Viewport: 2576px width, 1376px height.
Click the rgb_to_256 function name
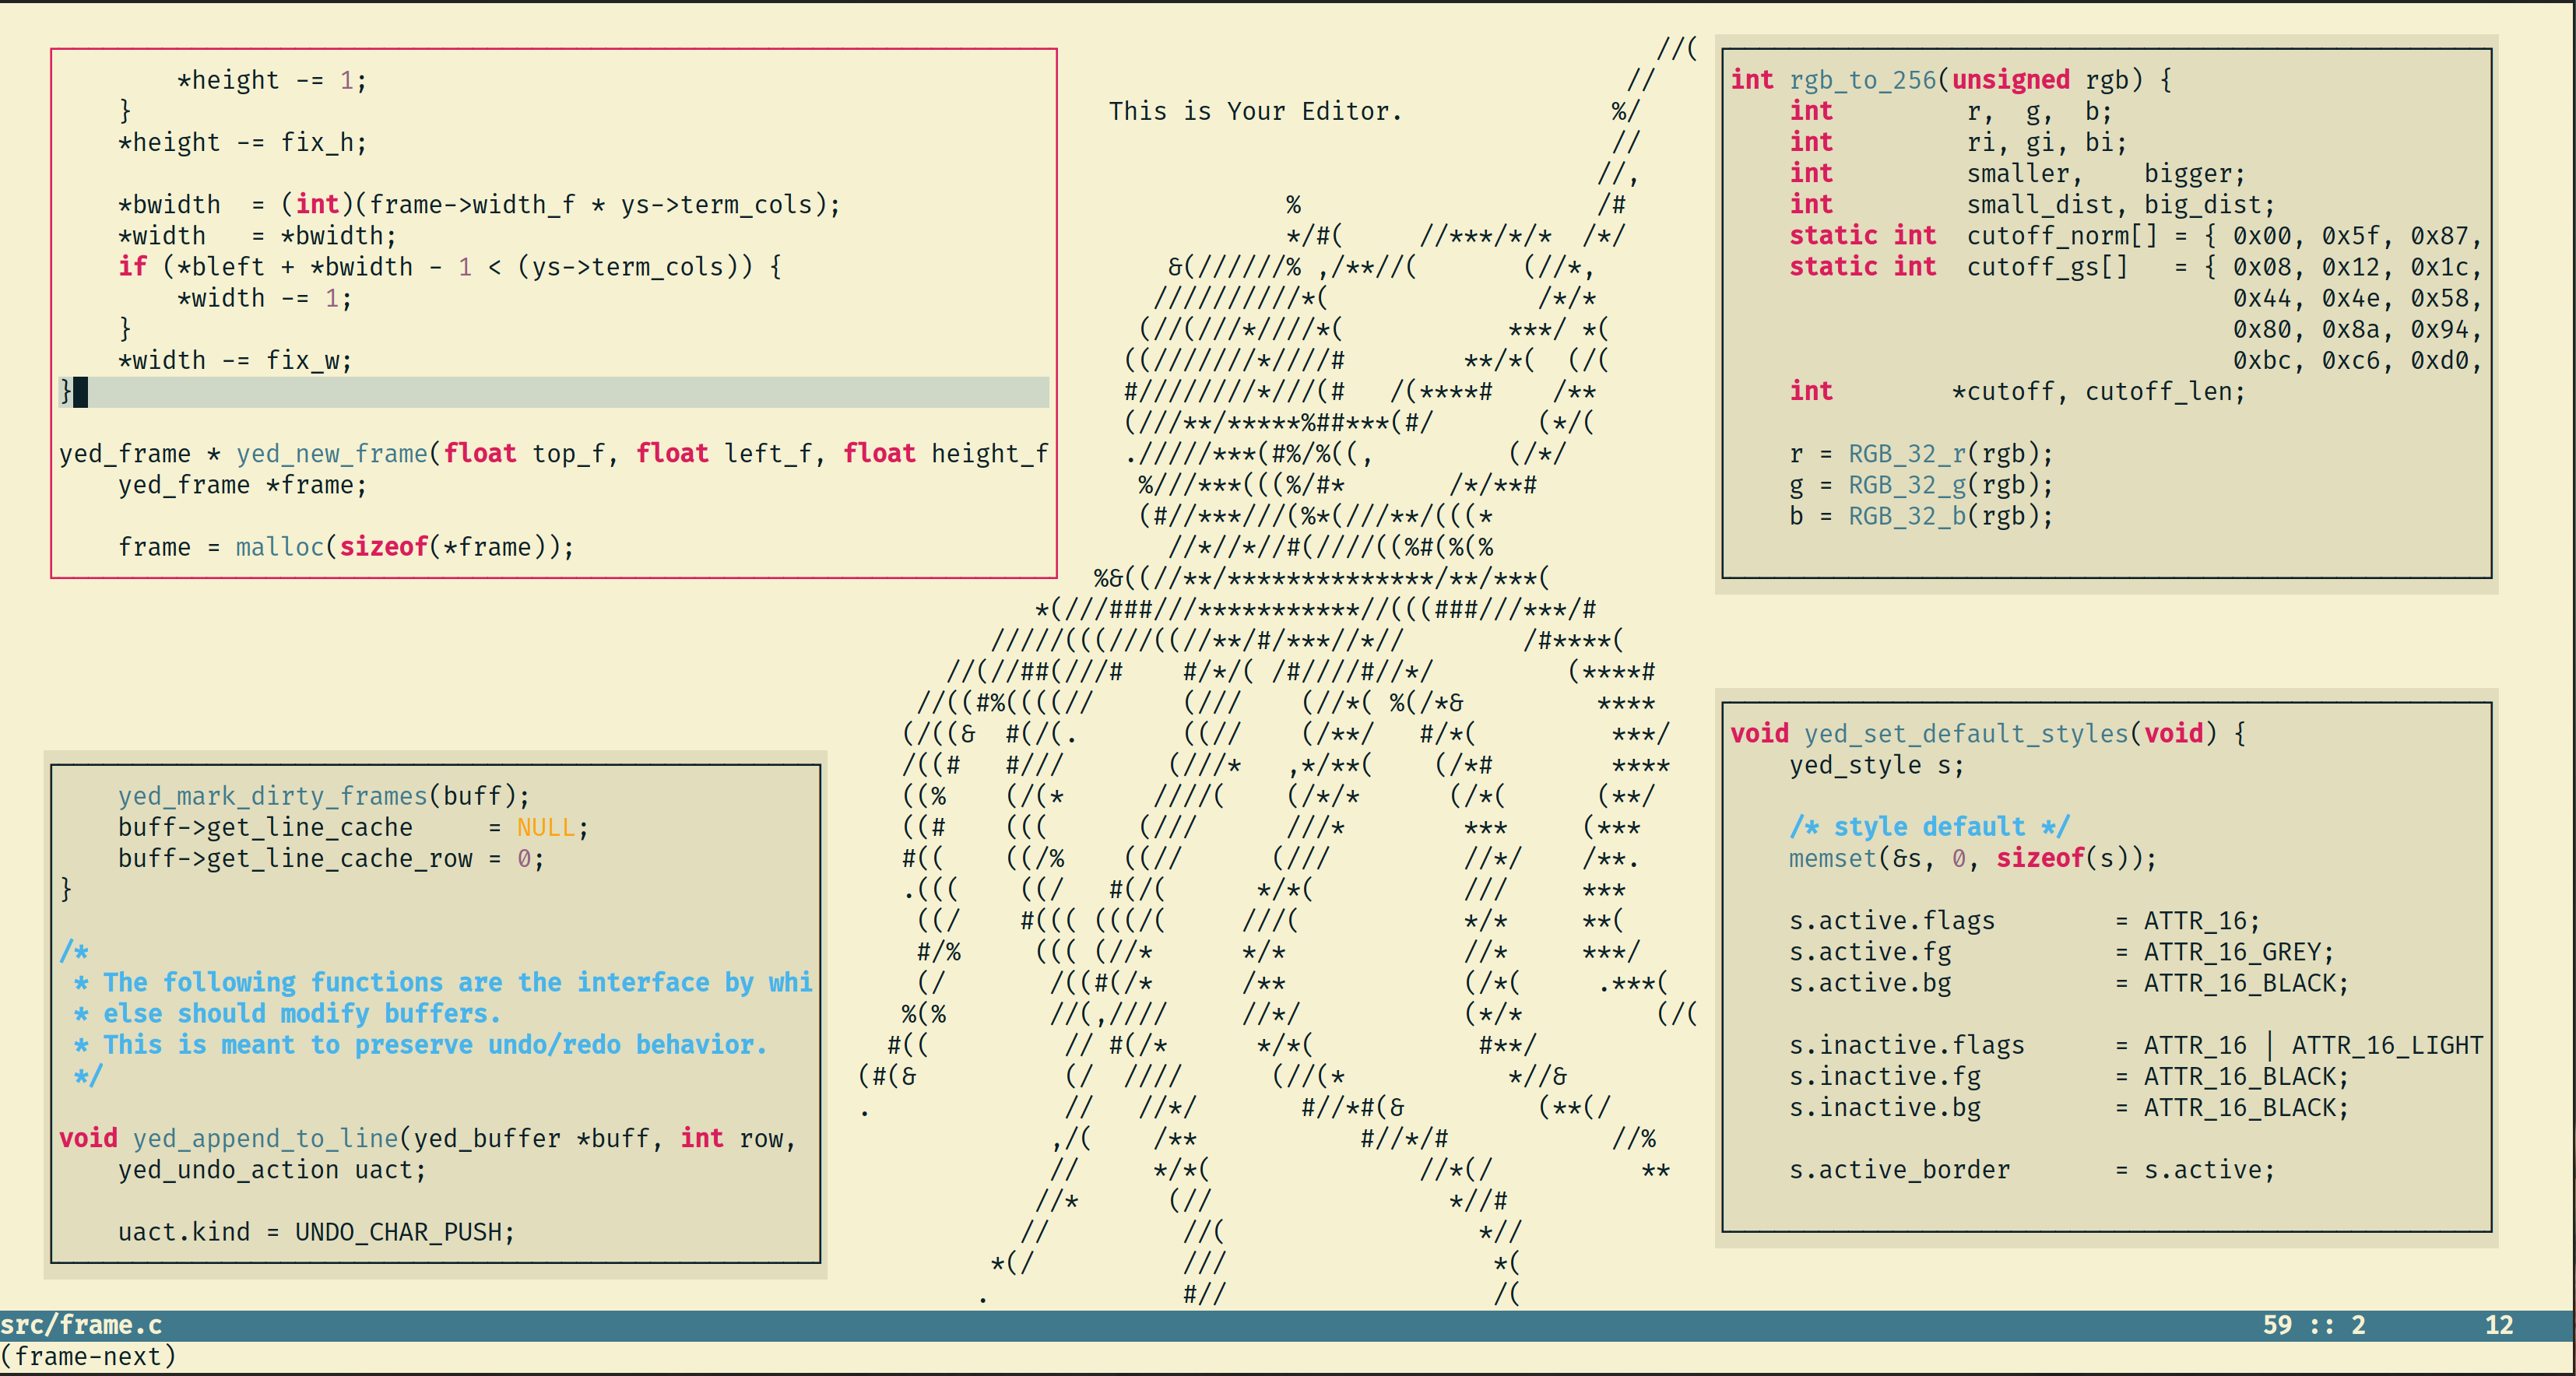point(1862,80)
